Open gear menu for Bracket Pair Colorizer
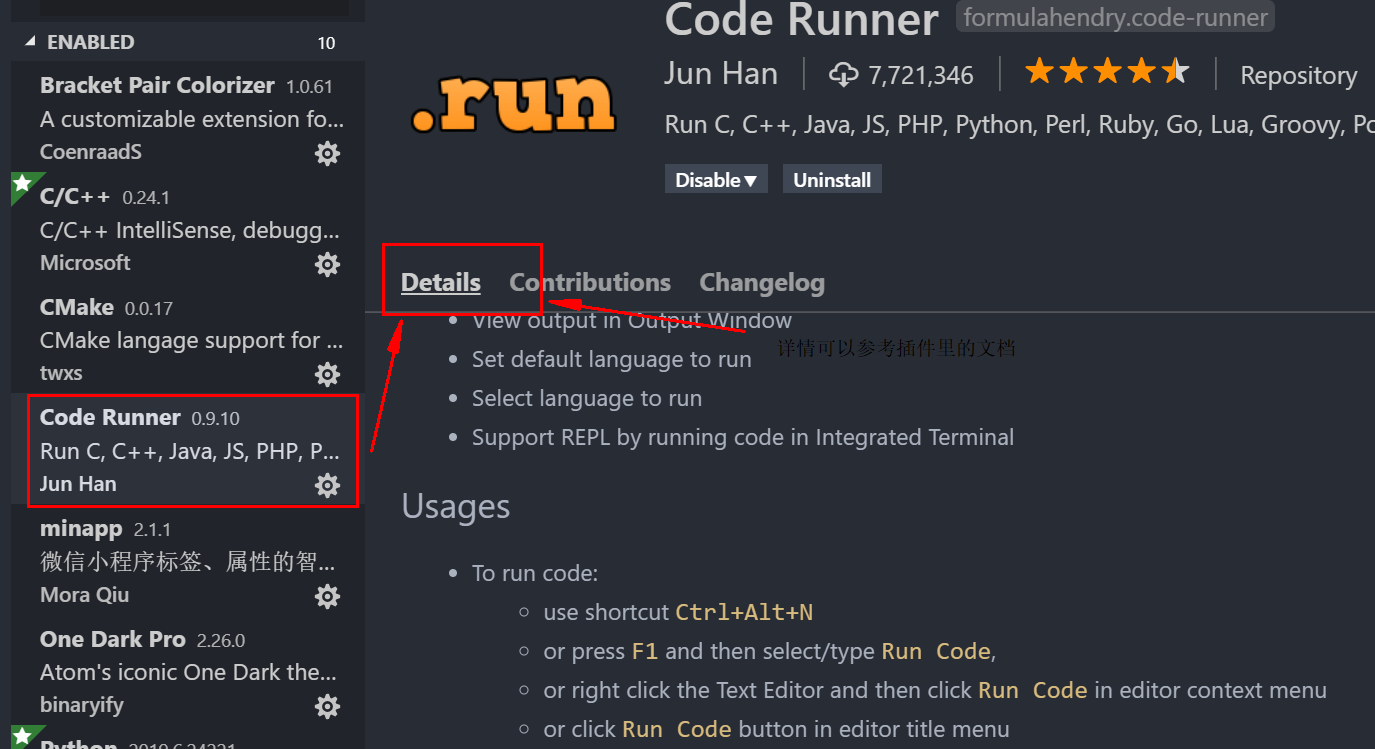Screen dimensions: 1375x749 328,153
